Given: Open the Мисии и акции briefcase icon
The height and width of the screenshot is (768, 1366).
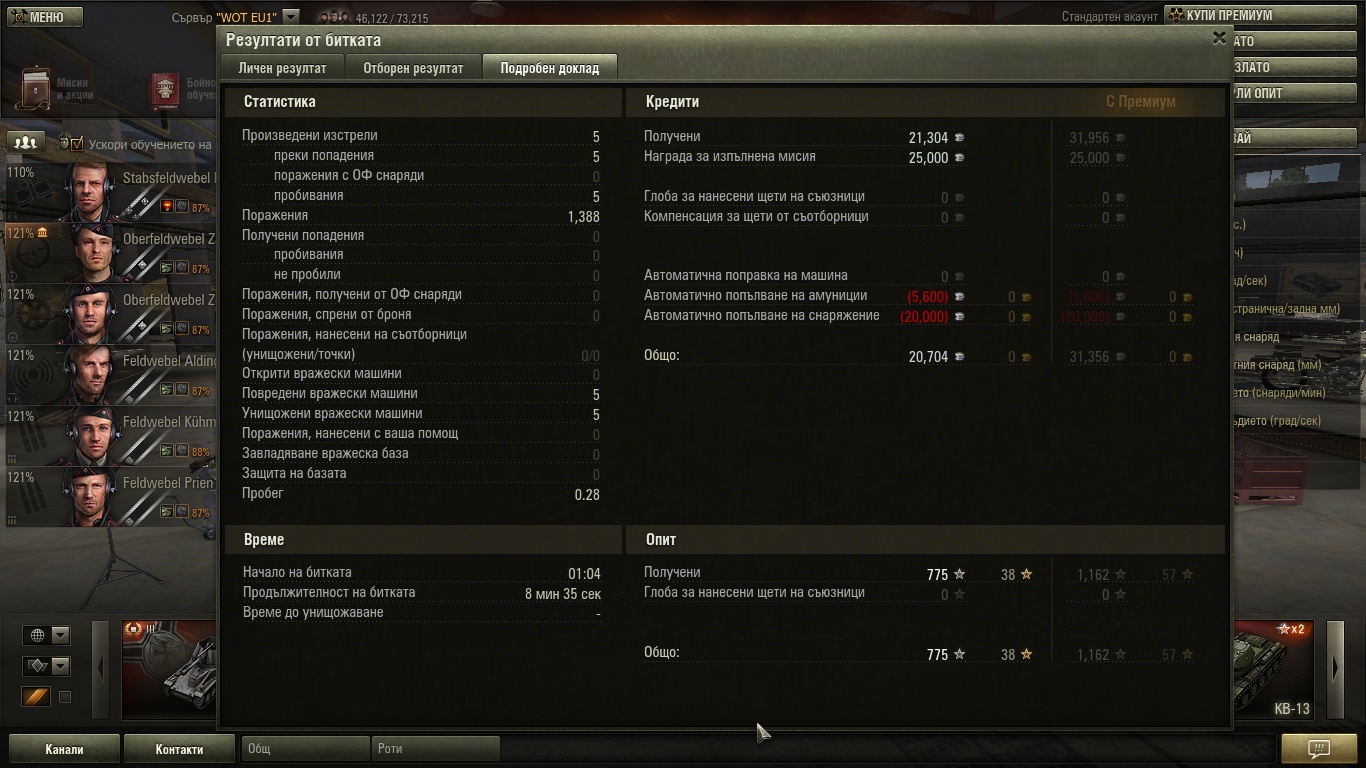Looking at the screenshot, I should click(37, 88).
